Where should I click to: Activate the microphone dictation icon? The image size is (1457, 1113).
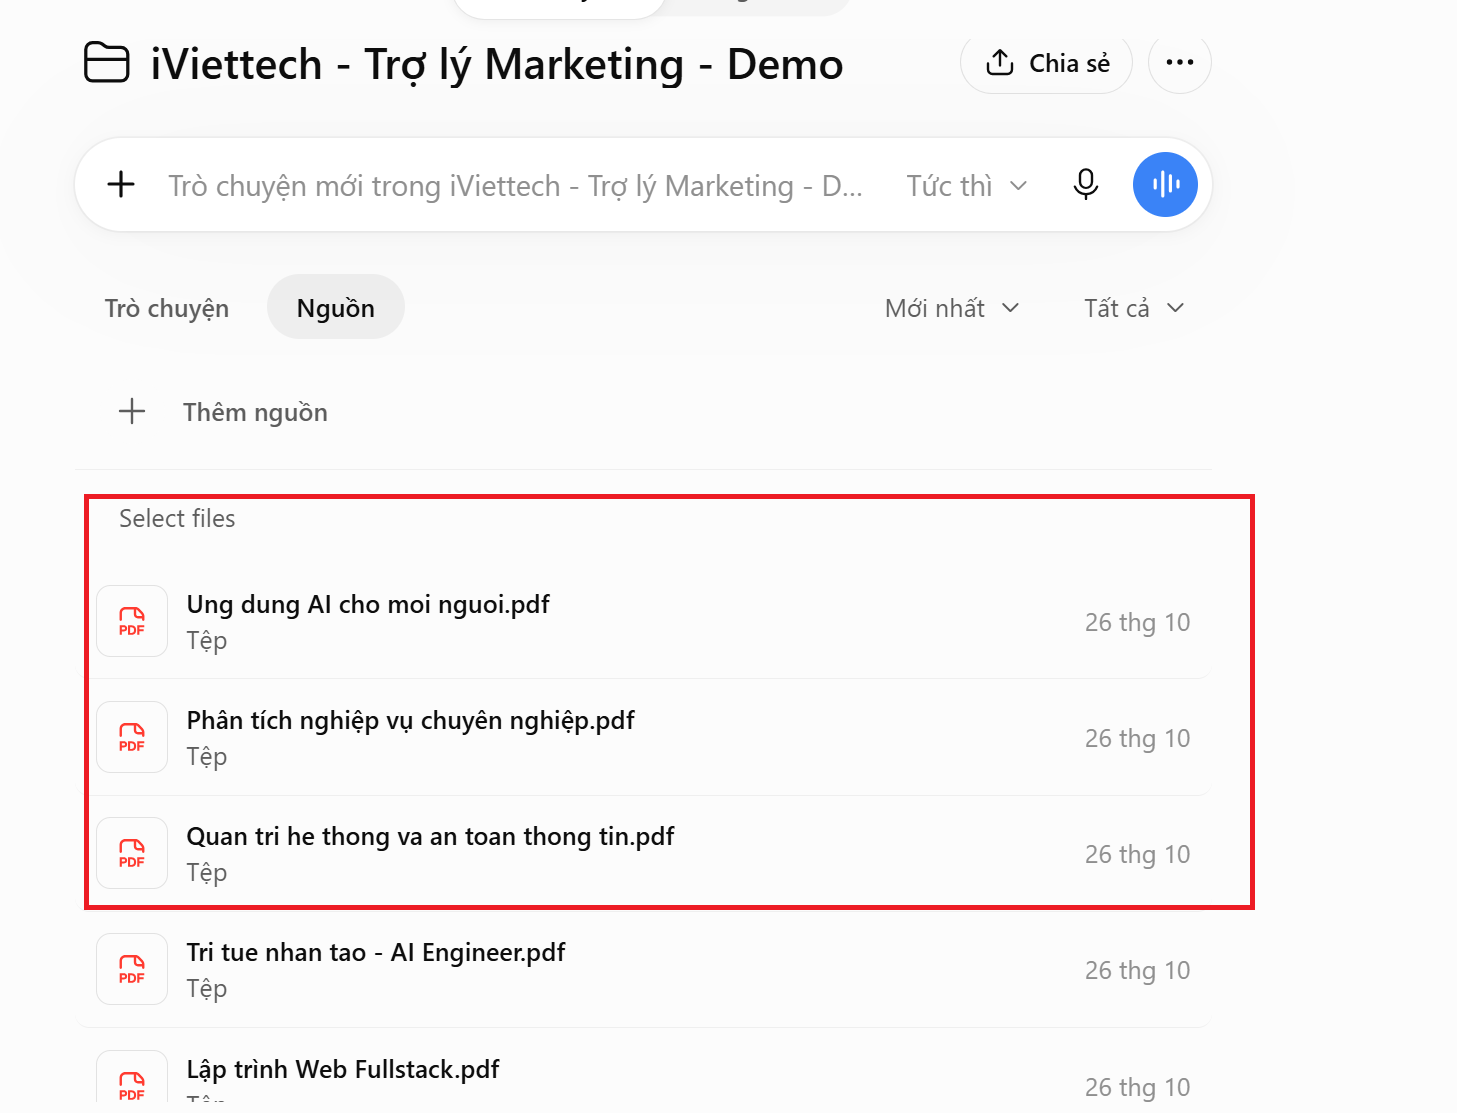pyautogui.click(x=1086, y=184)
